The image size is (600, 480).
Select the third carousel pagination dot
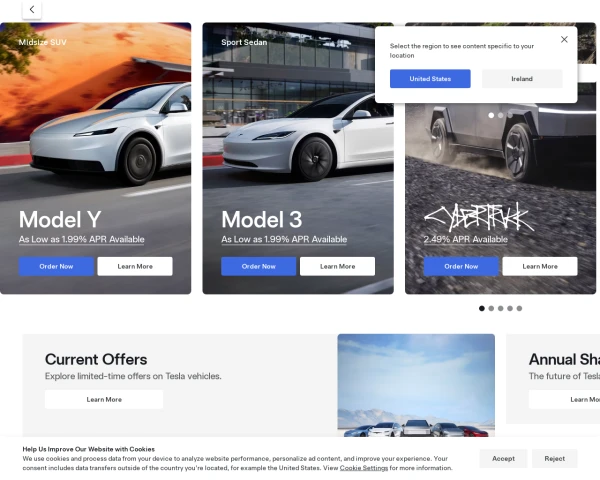click(x=501, y=309)
